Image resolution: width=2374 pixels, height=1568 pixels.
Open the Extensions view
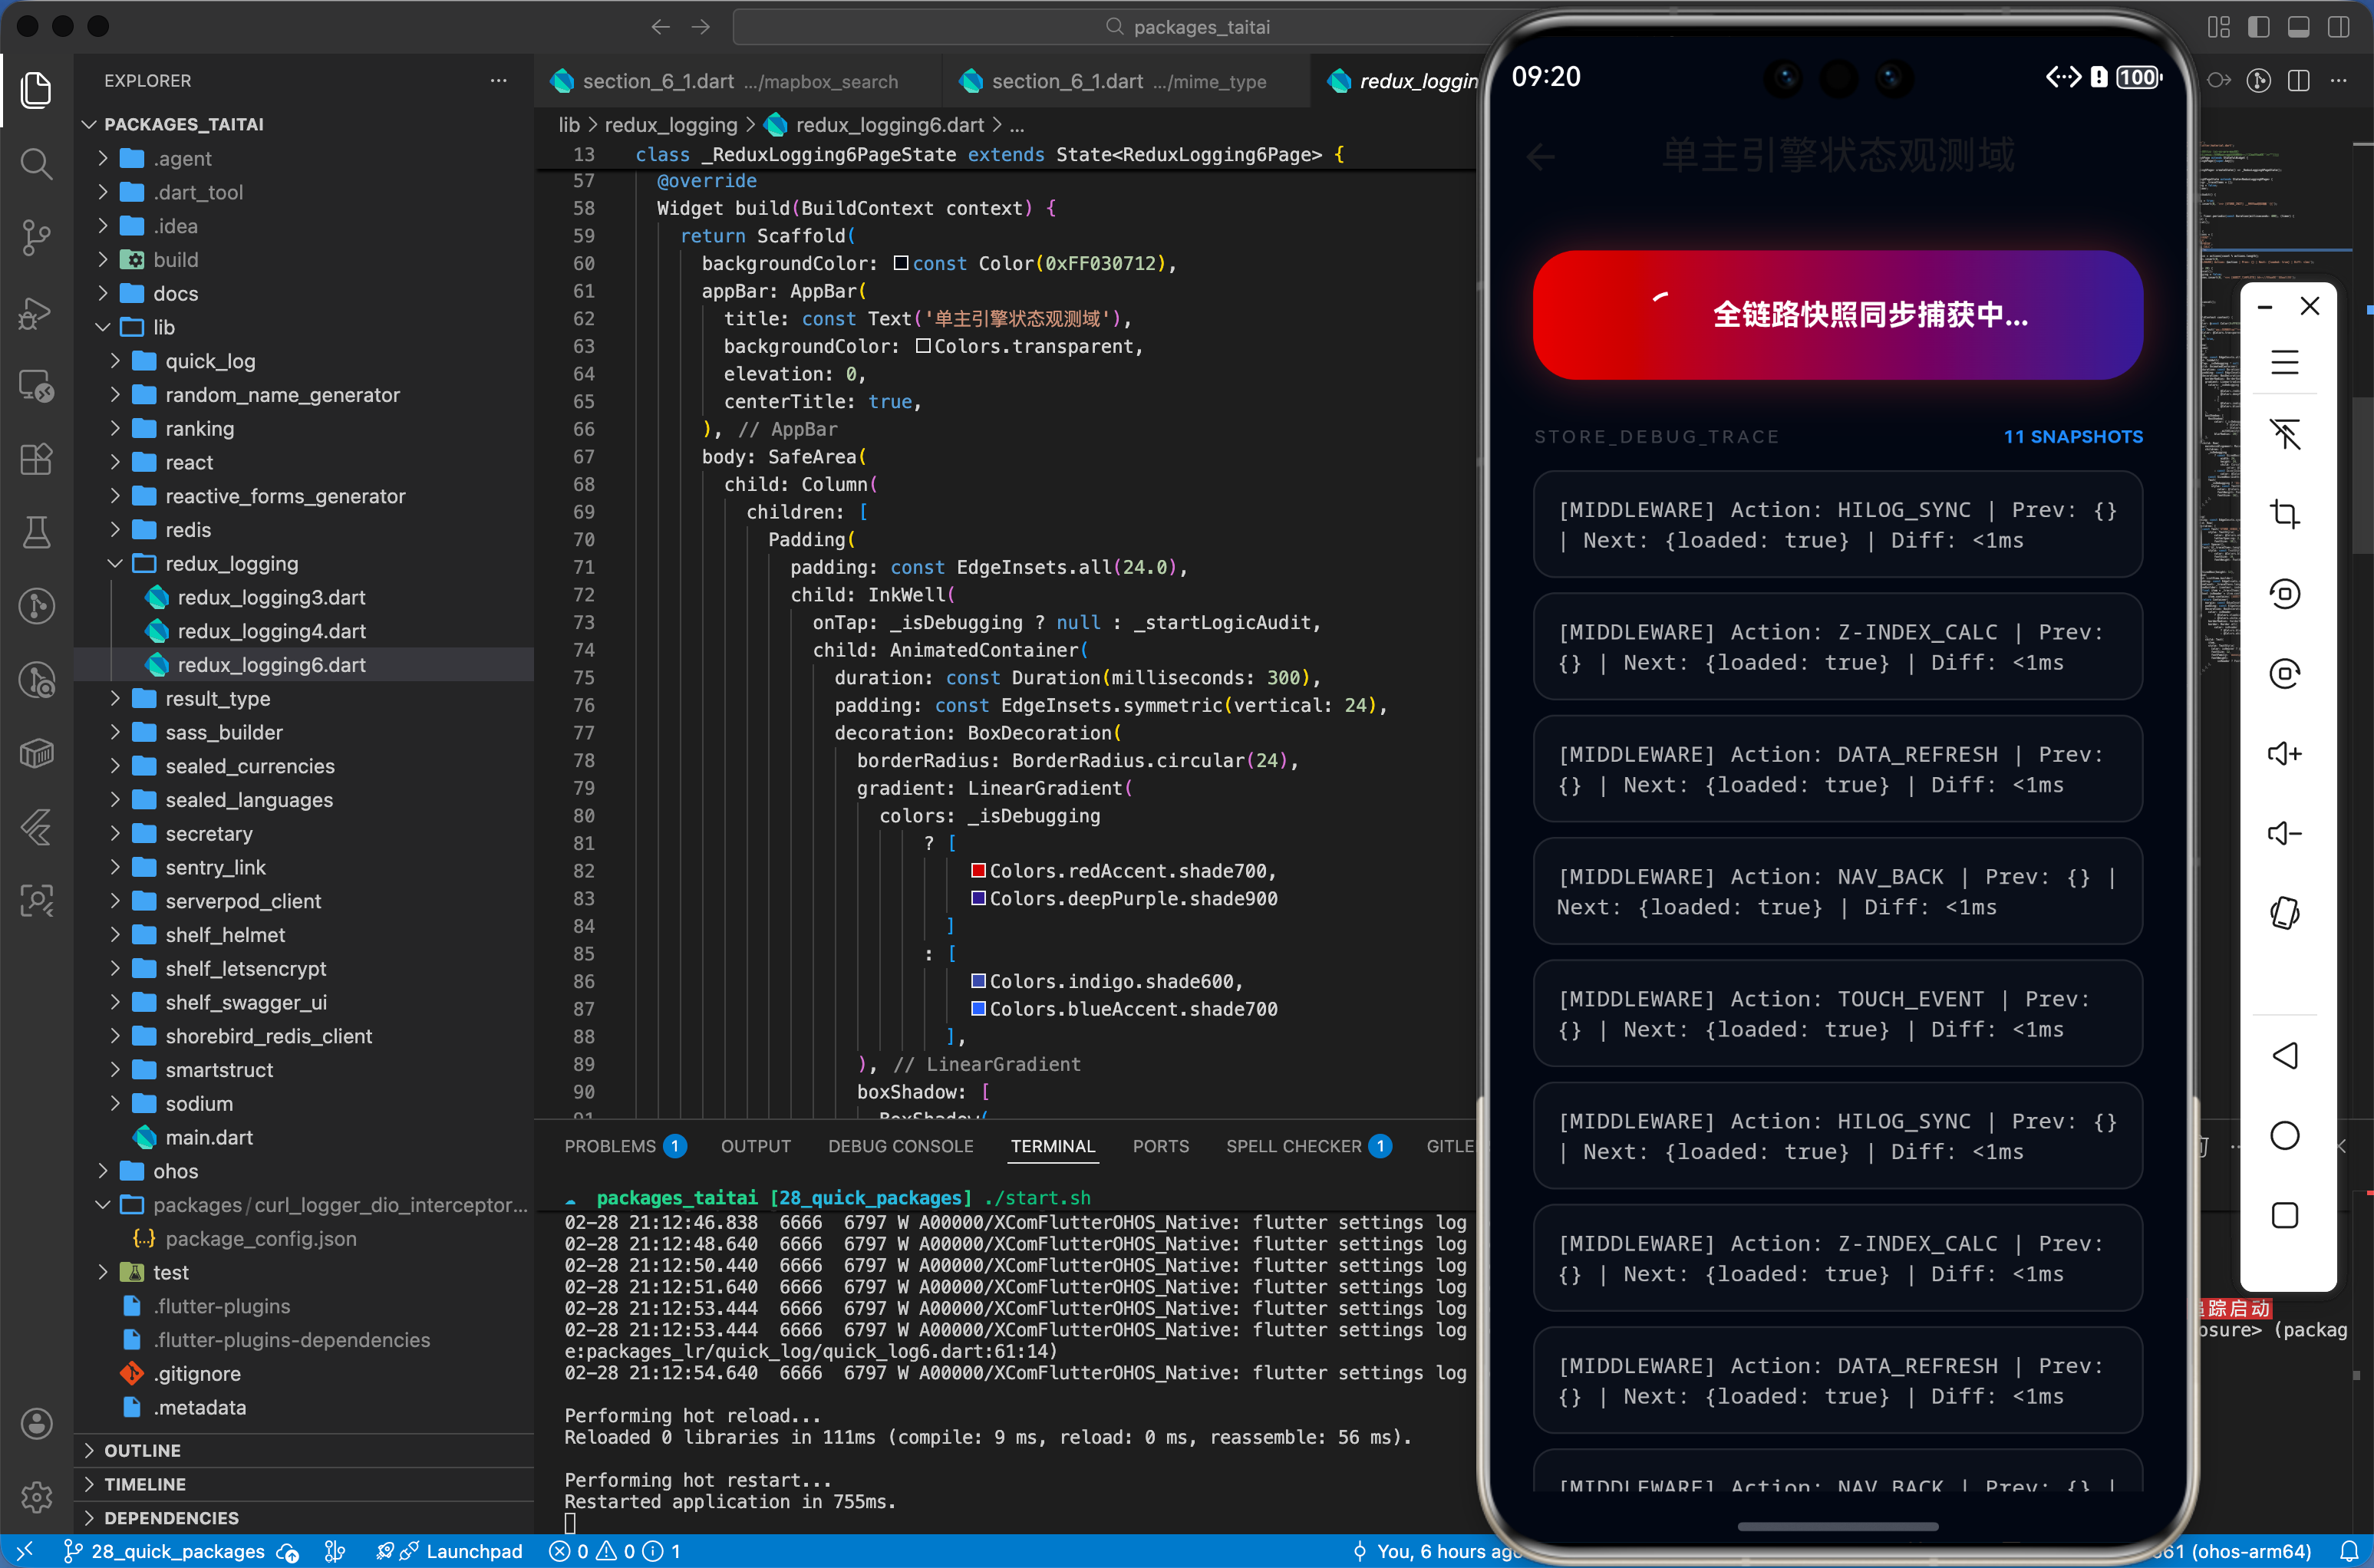click(36, 459)
